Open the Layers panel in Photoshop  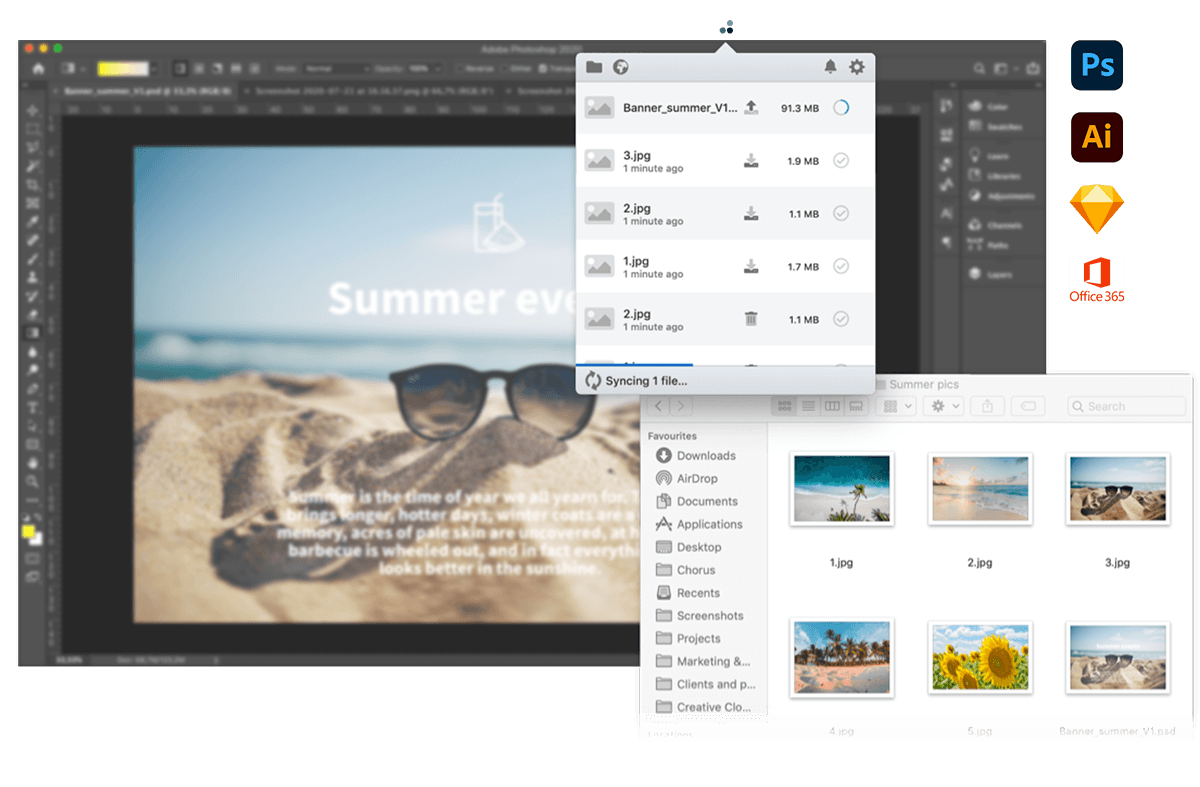point(990,274)
